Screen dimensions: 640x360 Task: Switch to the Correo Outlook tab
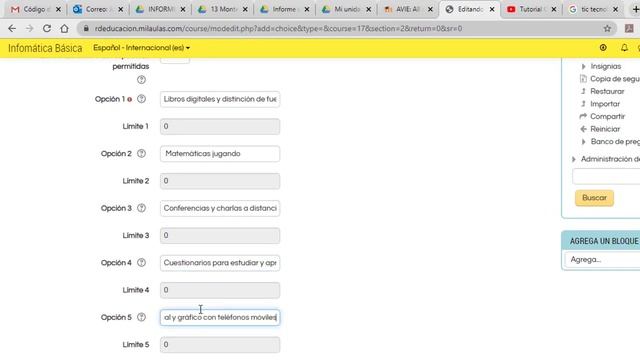(x=98, y=9)
